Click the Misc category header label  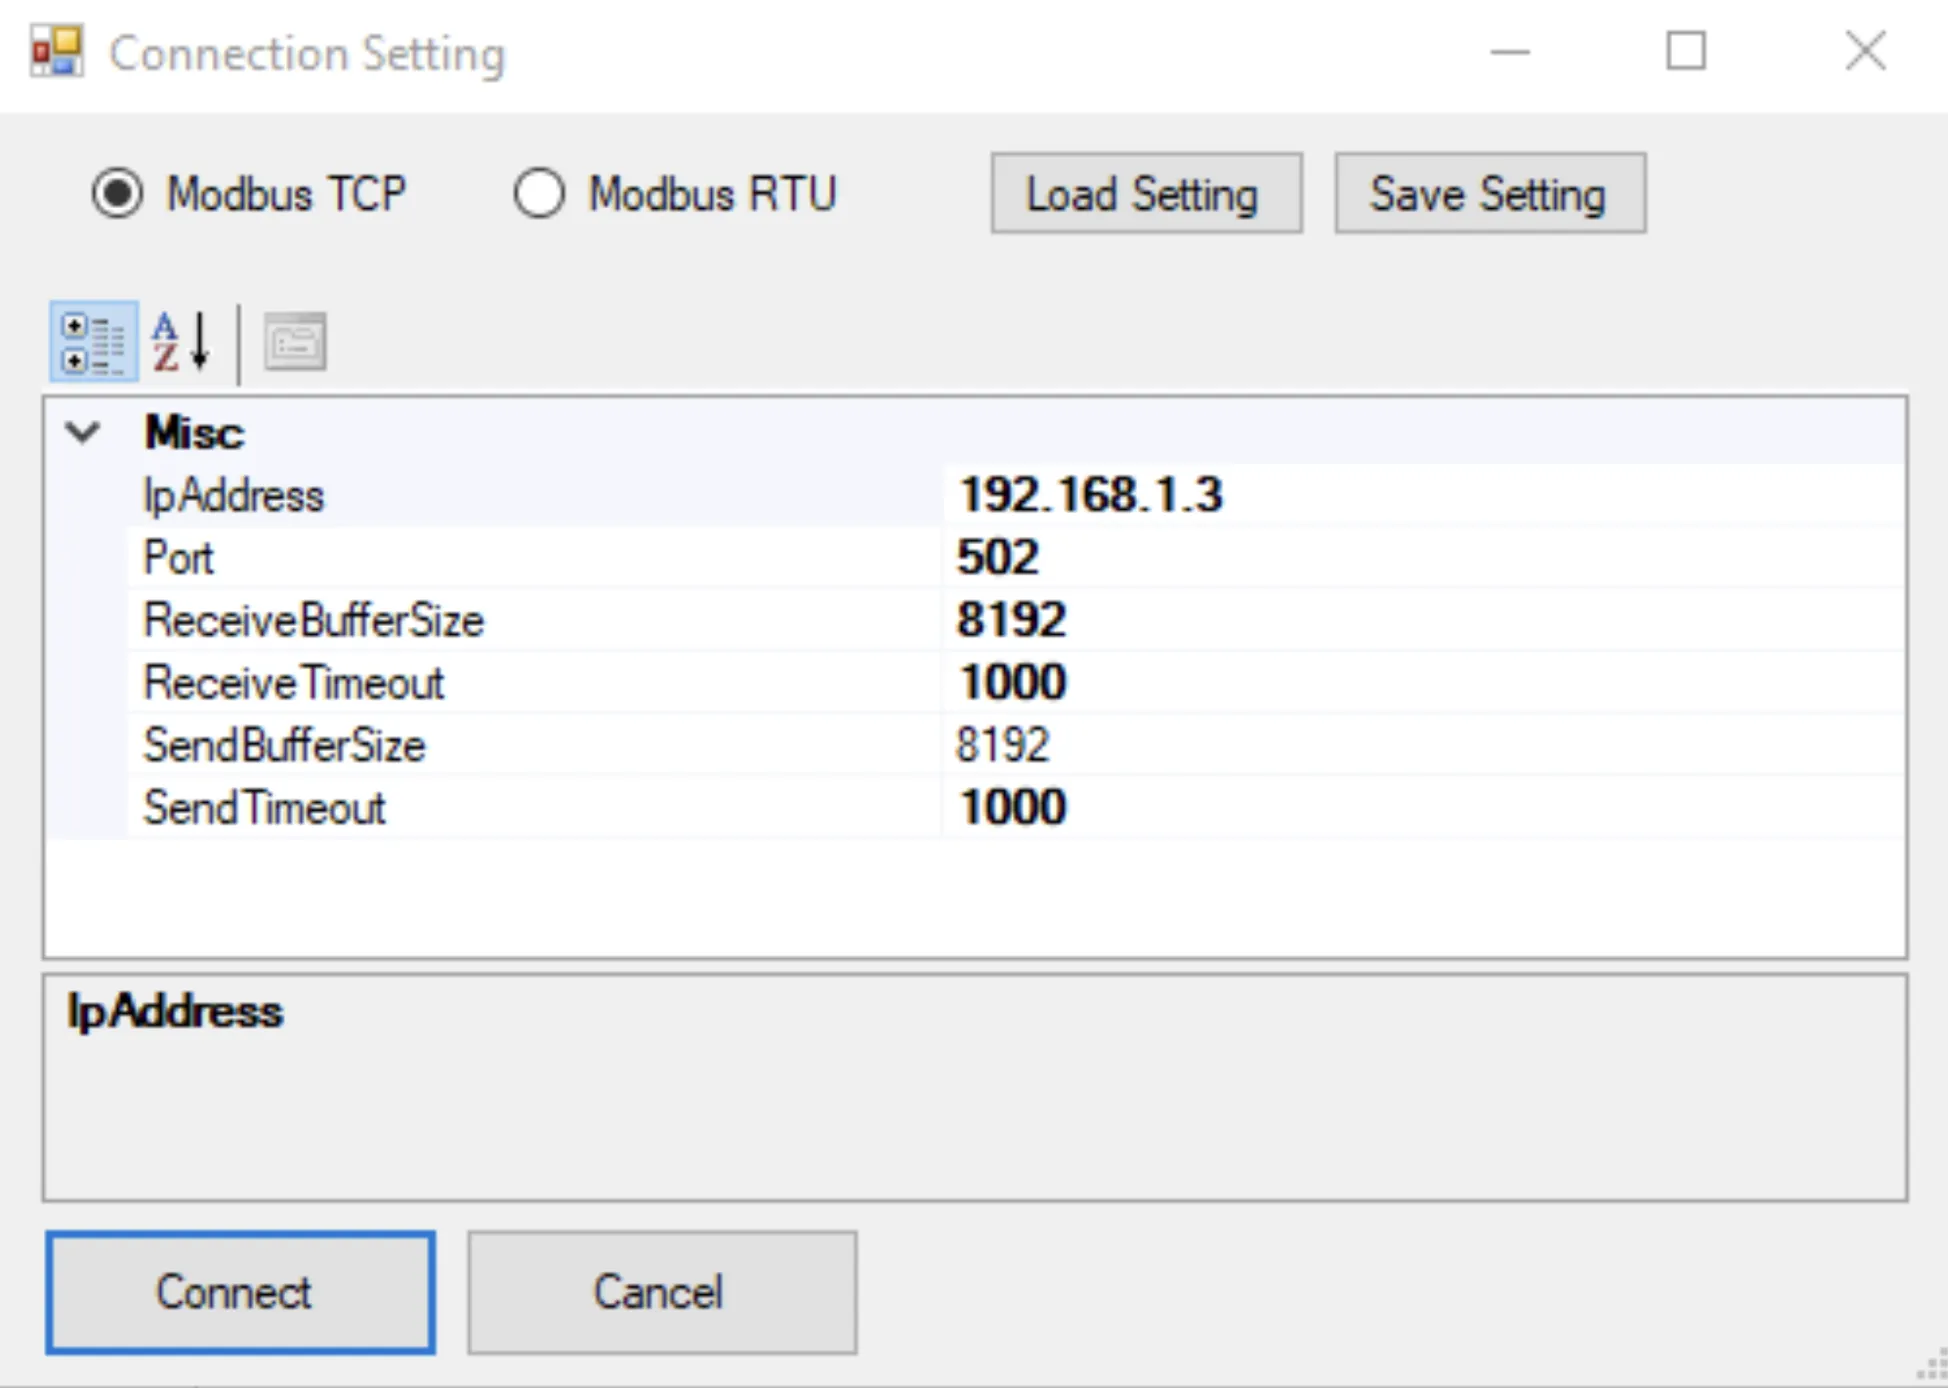click(194, 431)
